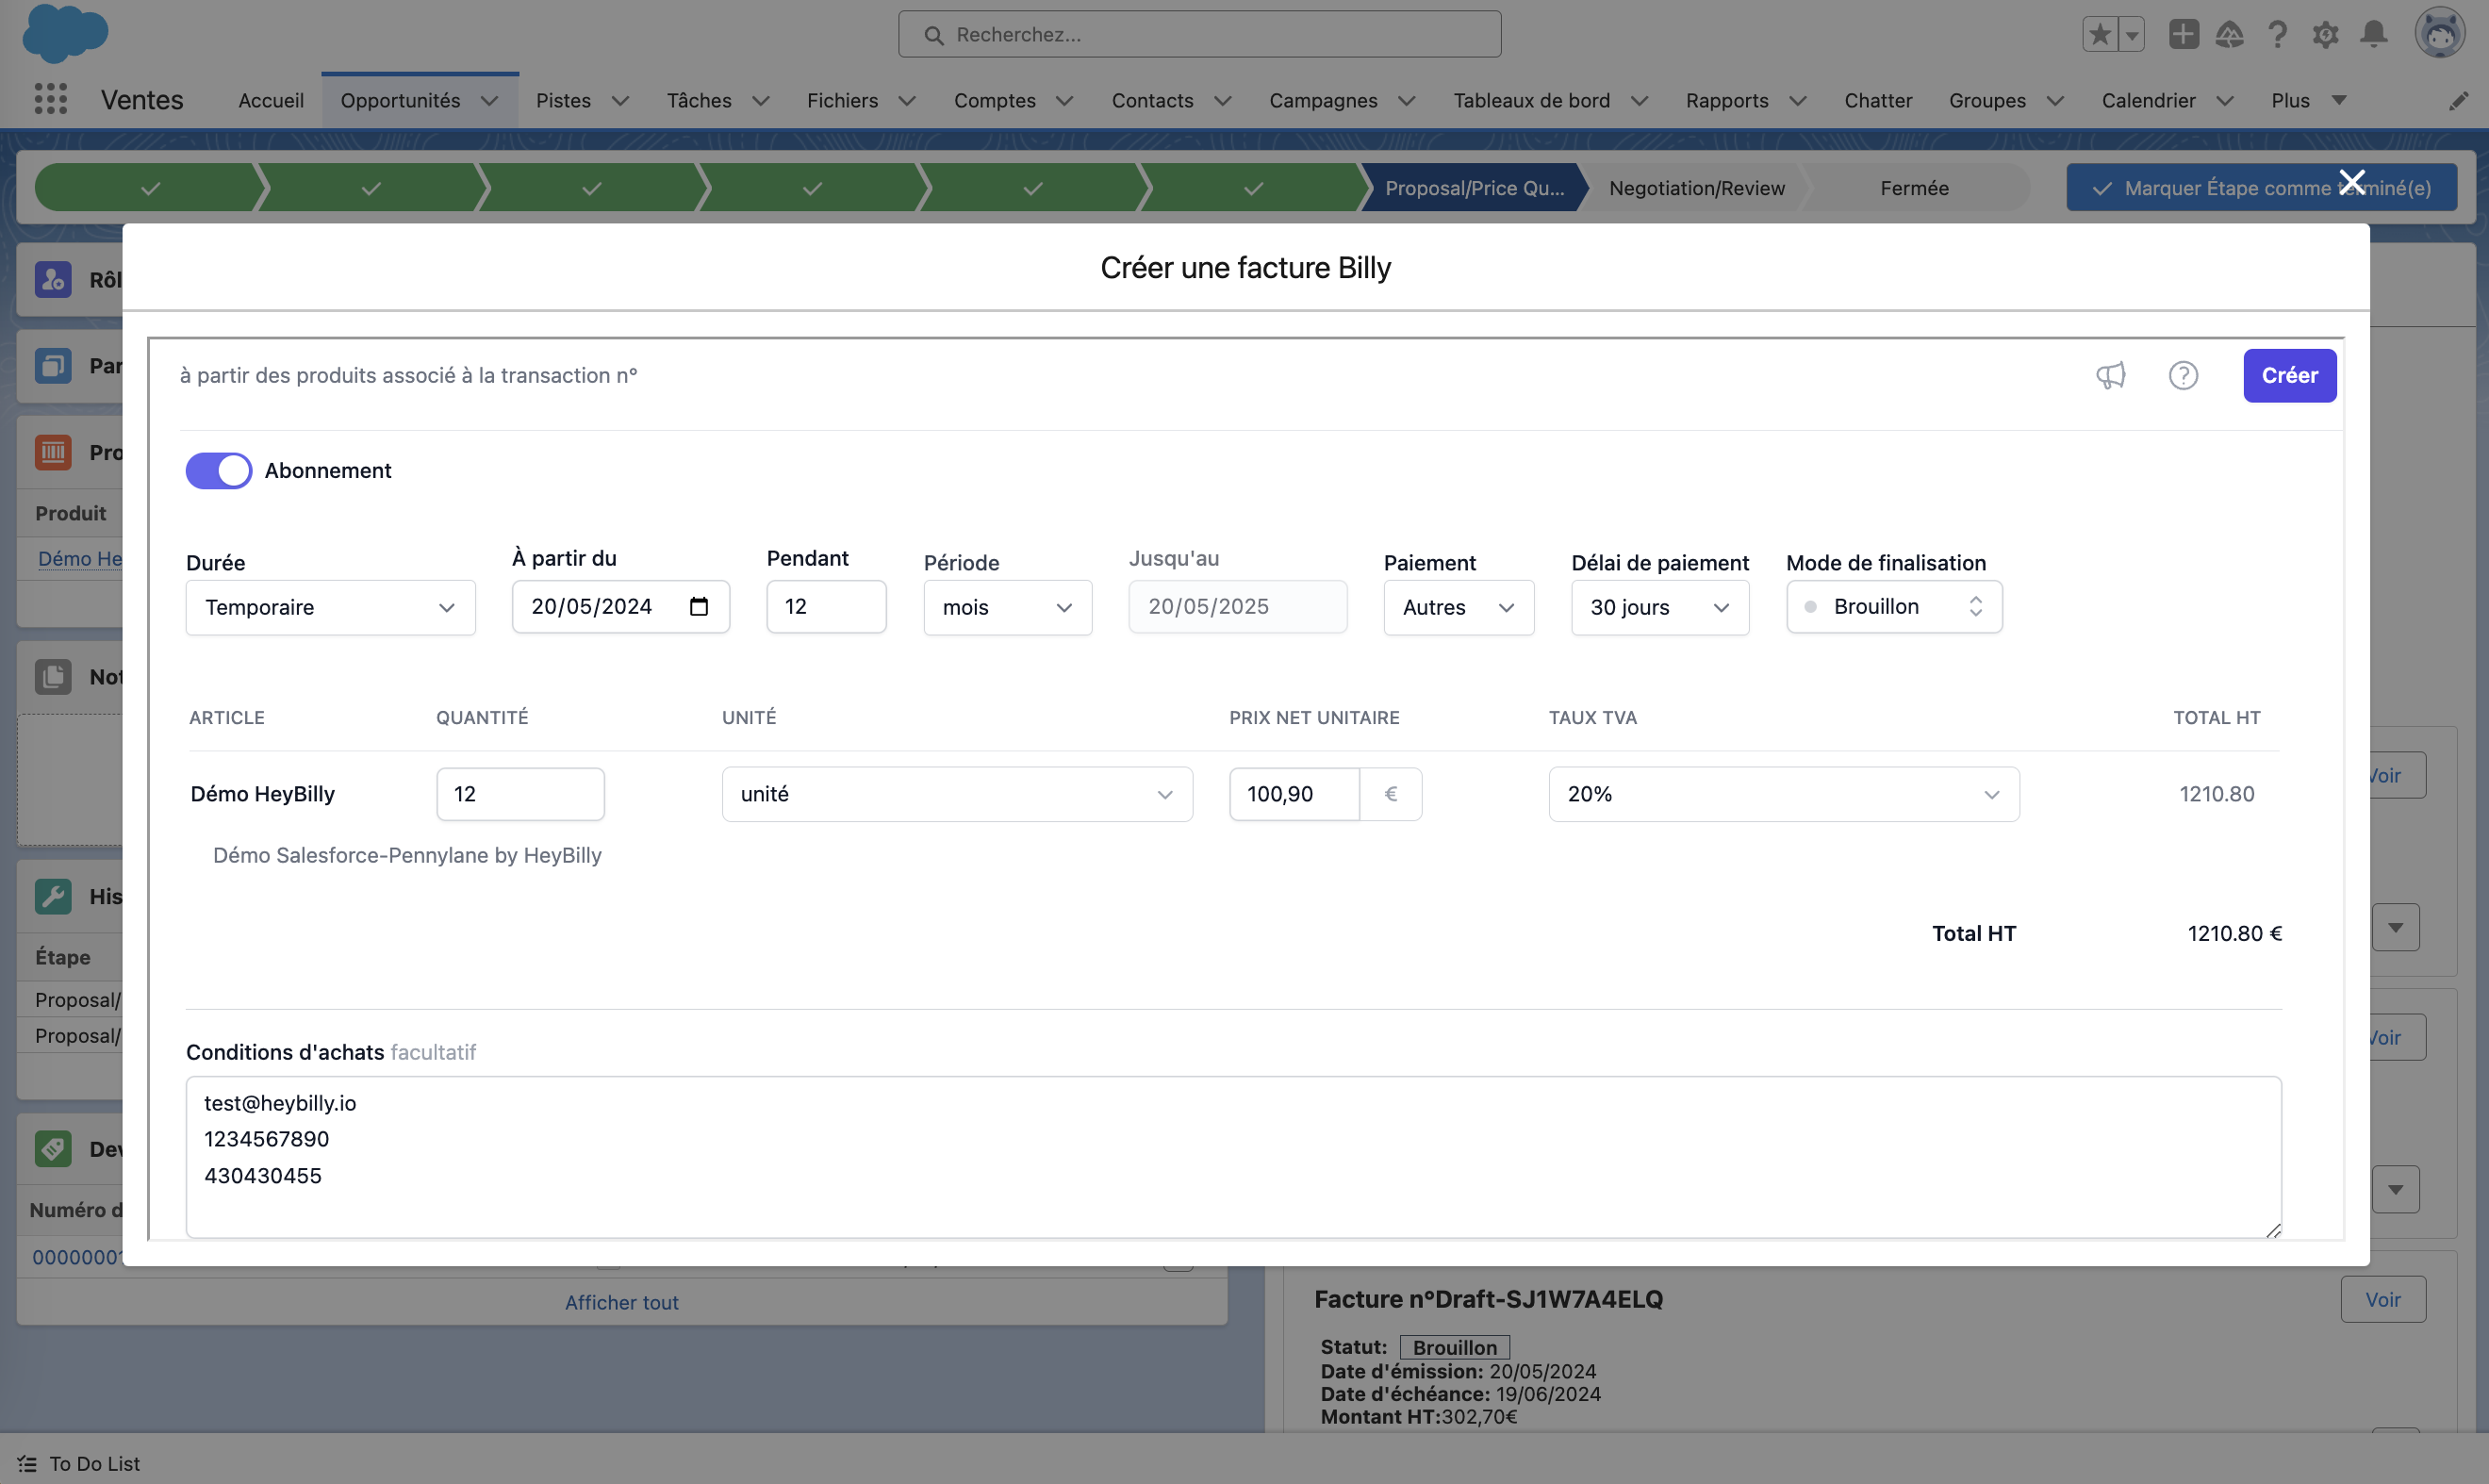The width and height of the screenshot is (2489, 1484).
Task: Click the Produits panel icon
Action: tap(53, 452)
